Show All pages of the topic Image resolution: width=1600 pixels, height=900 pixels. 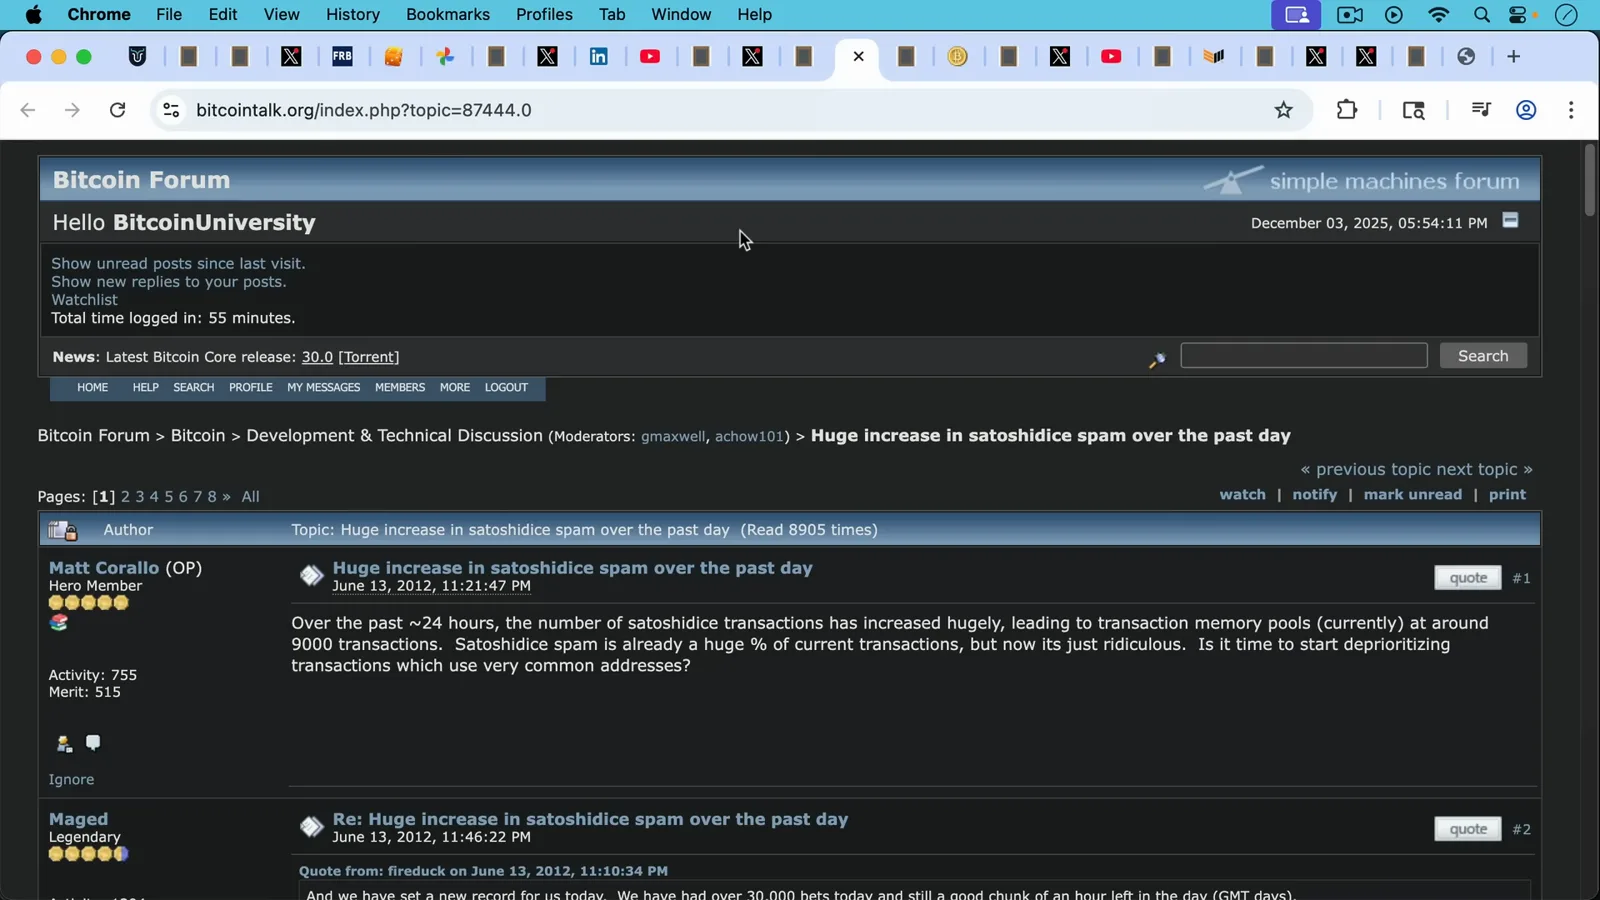(250, 497)
